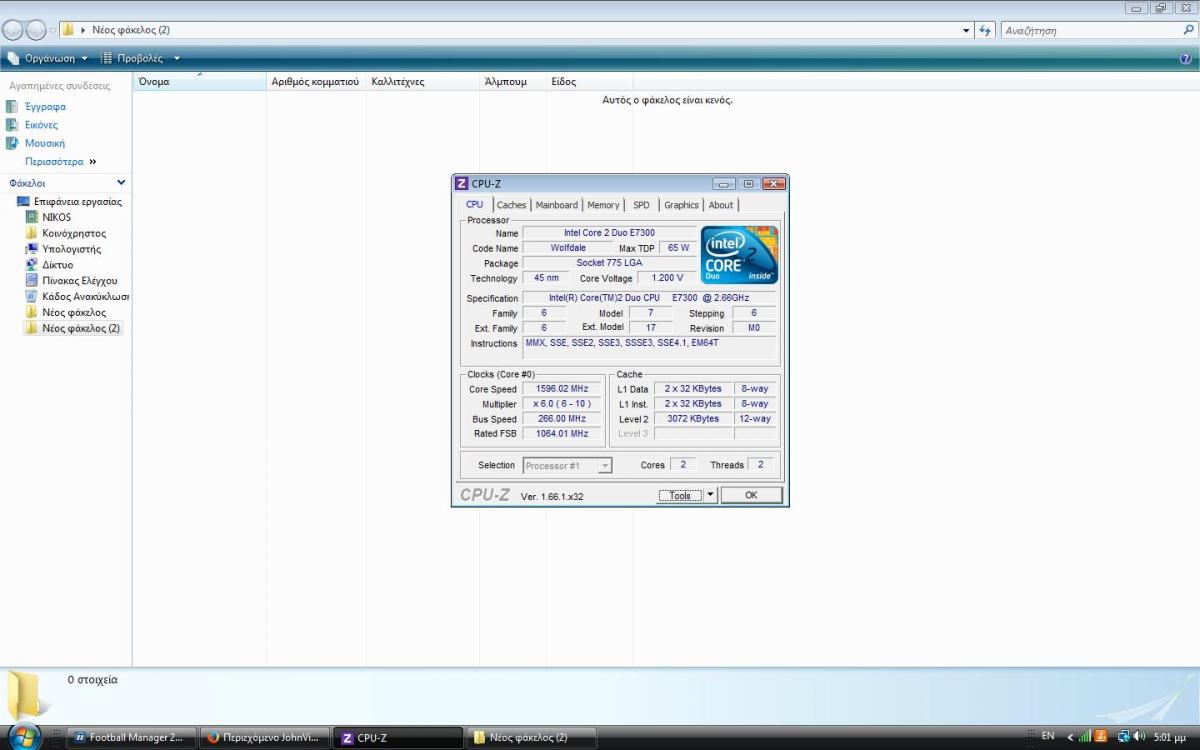
Task: Click the large folder icon in details pane
Action: [25, 695]
